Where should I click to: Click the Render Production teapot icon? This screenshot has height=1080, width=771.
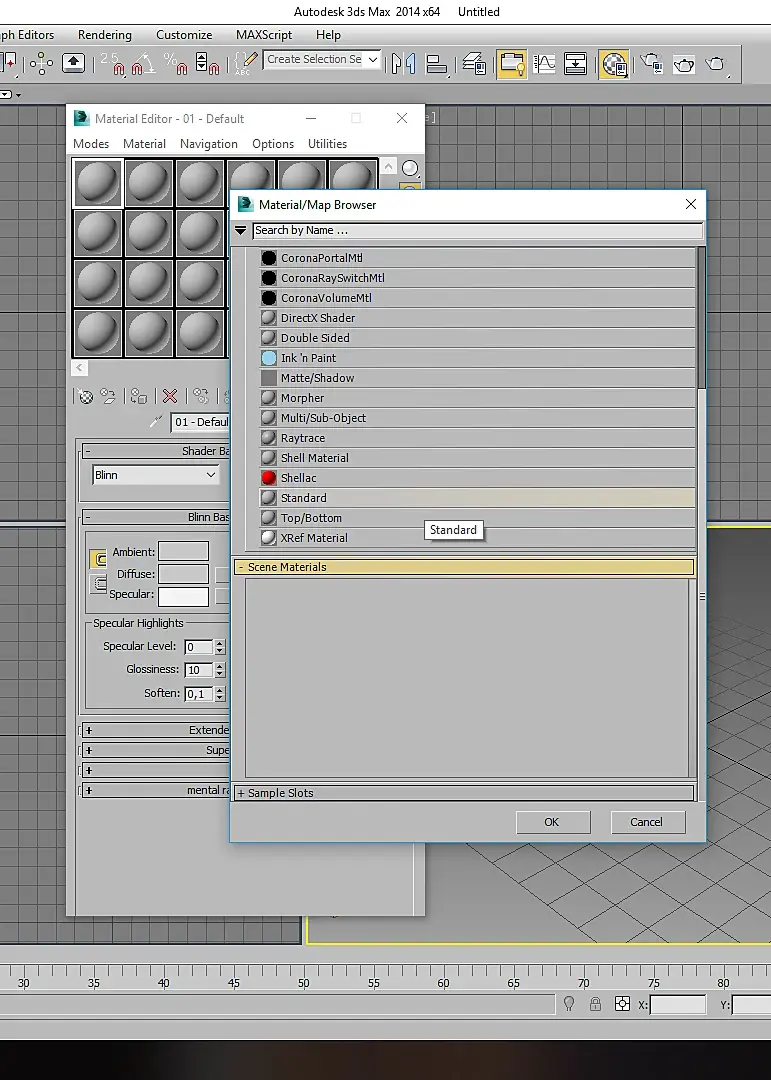tap(717, 63)
